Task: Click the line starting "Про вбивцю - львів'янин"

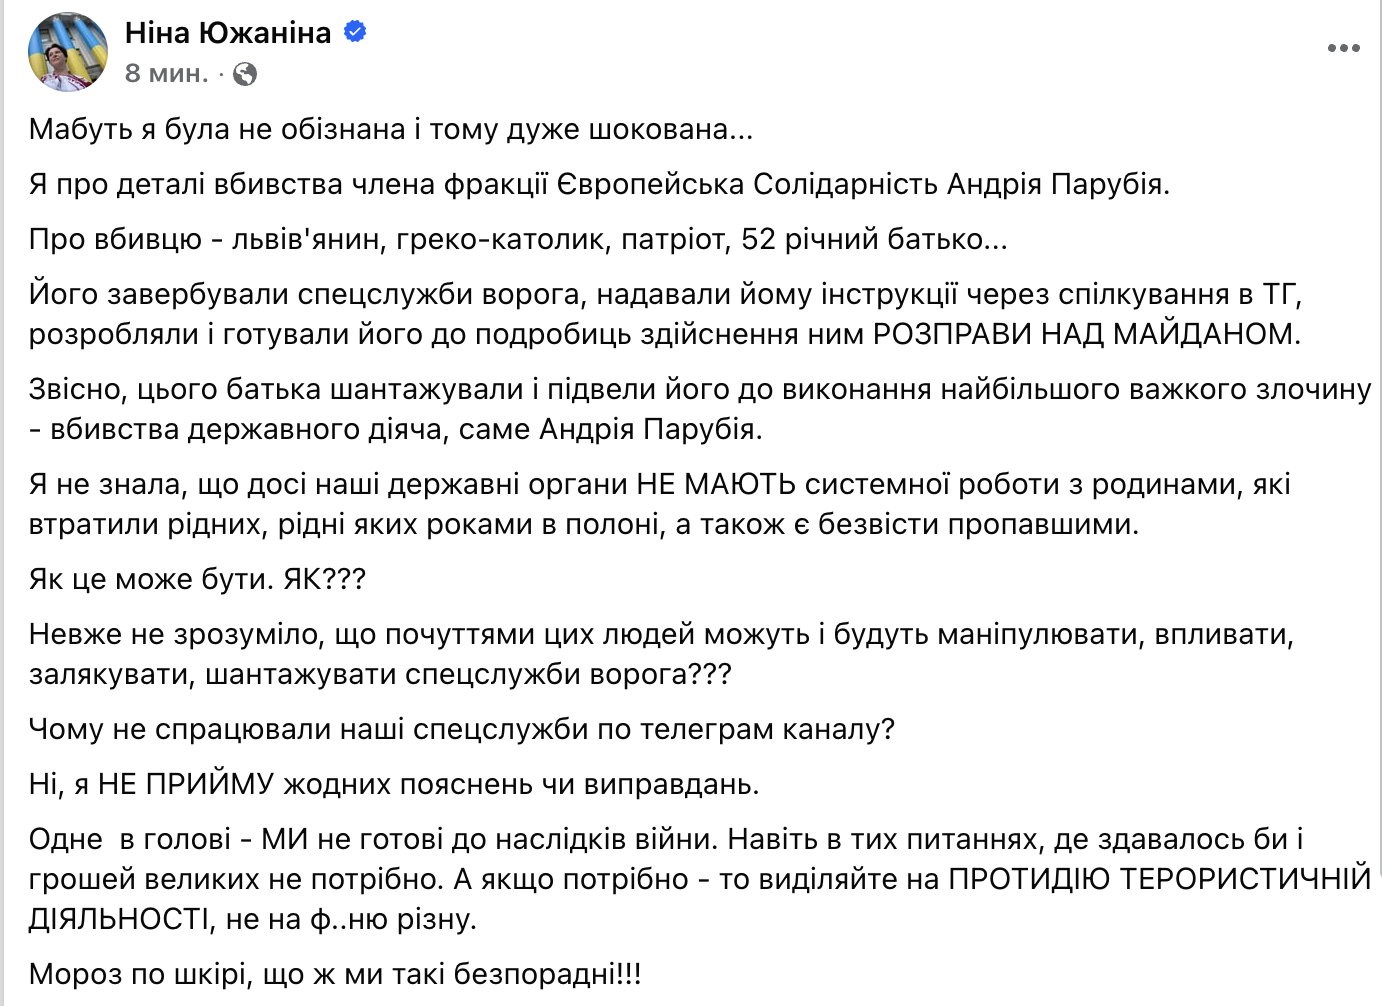Action: [517, 239]
